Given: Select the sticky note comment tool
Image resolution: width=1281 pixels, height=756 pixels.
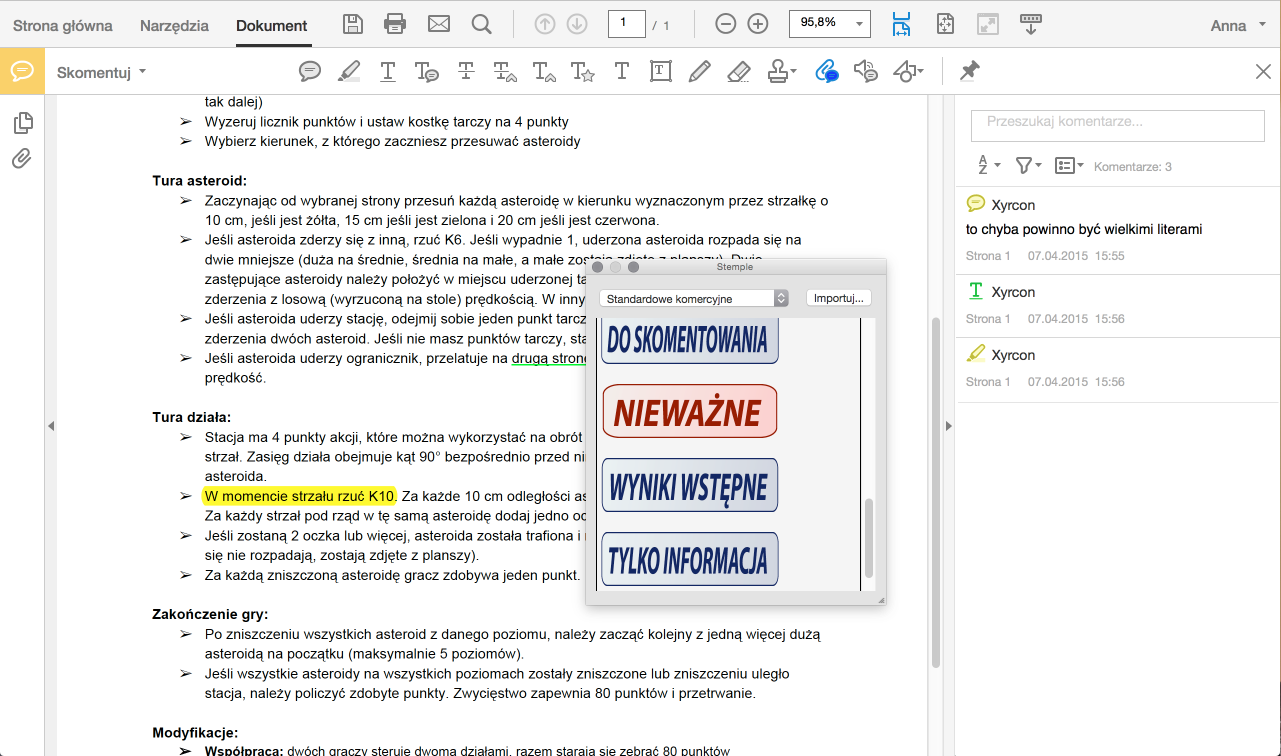Looking at the screenshot, I should [x=310, y=71].
